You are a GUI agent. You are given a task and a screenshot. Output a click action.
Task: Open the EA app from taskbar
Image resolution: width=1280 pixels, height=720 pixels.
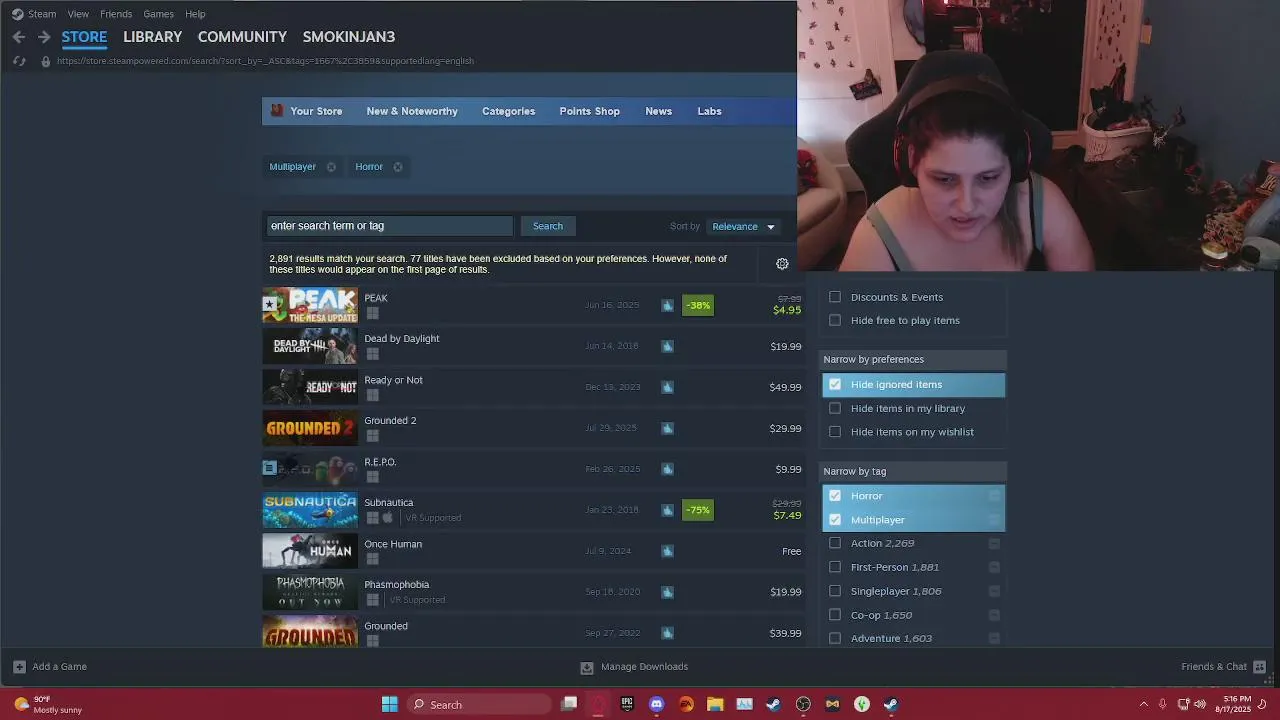coord(686,704)
